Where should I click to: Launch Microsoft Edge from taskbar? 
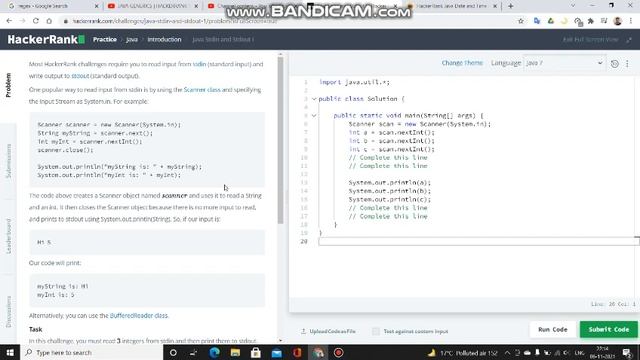[x=214, y=352]
